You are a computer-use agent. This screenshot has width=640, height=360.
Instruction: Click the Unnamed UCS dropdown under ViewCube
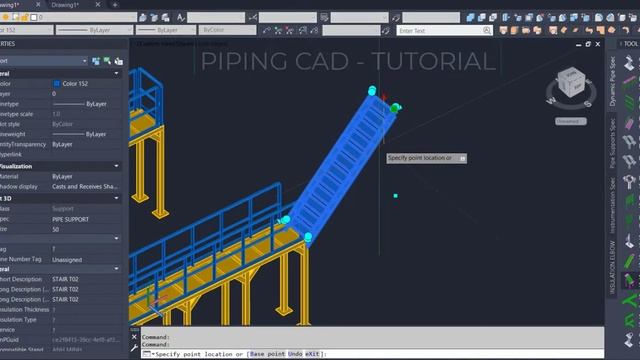[571, 121]
